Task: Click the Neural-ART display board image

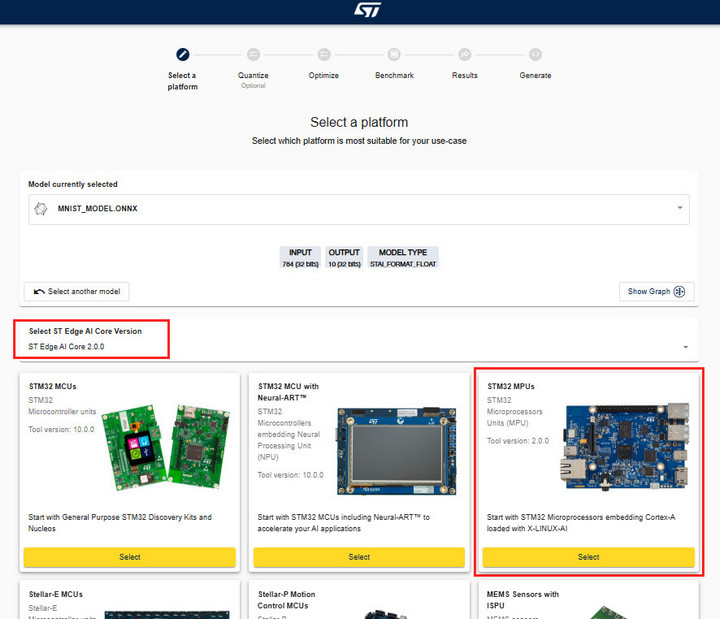Action: [x=397, y=451]
